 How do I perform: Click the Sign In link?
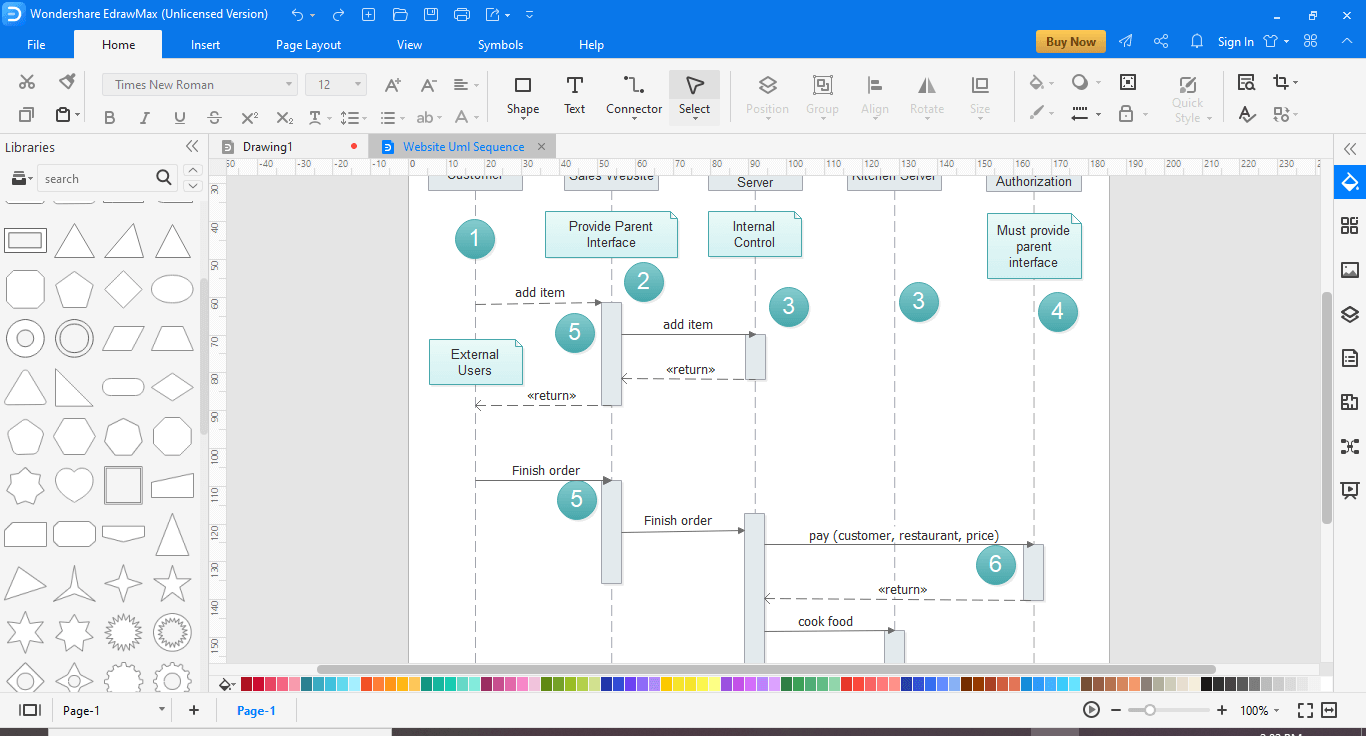pos(1235,41)
